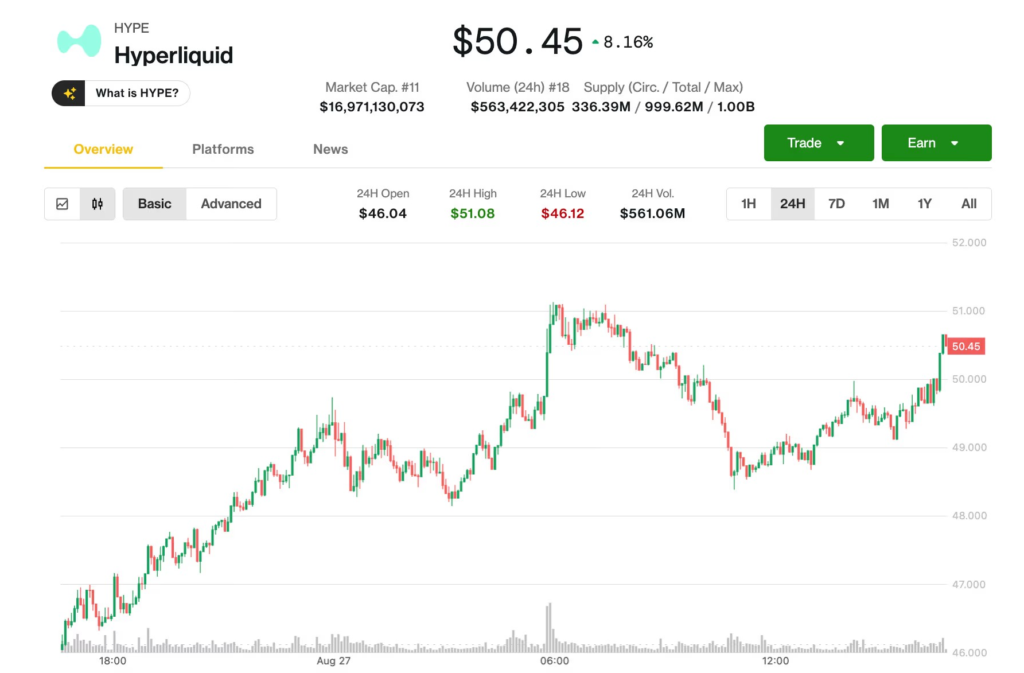Open the Trade dropdown menu
Viewport: 1024px width, 673px height.
pos(818,143)
